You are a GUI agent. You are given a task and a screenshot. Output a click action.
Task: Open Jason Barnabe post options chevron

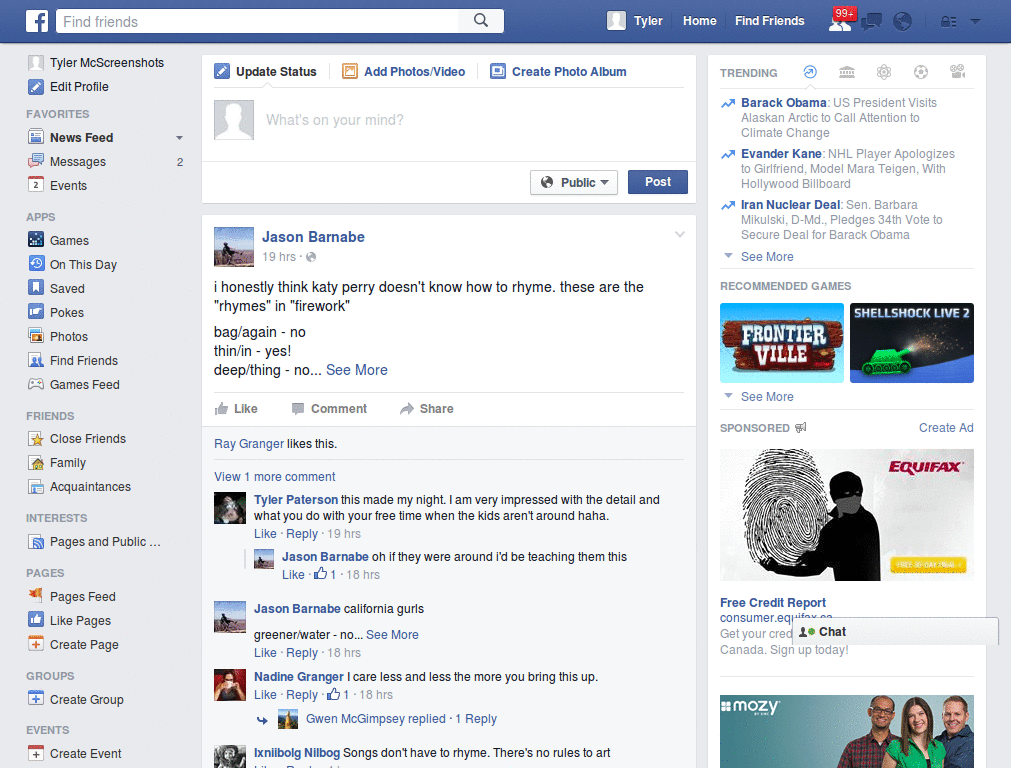click(x=680, y=234)
